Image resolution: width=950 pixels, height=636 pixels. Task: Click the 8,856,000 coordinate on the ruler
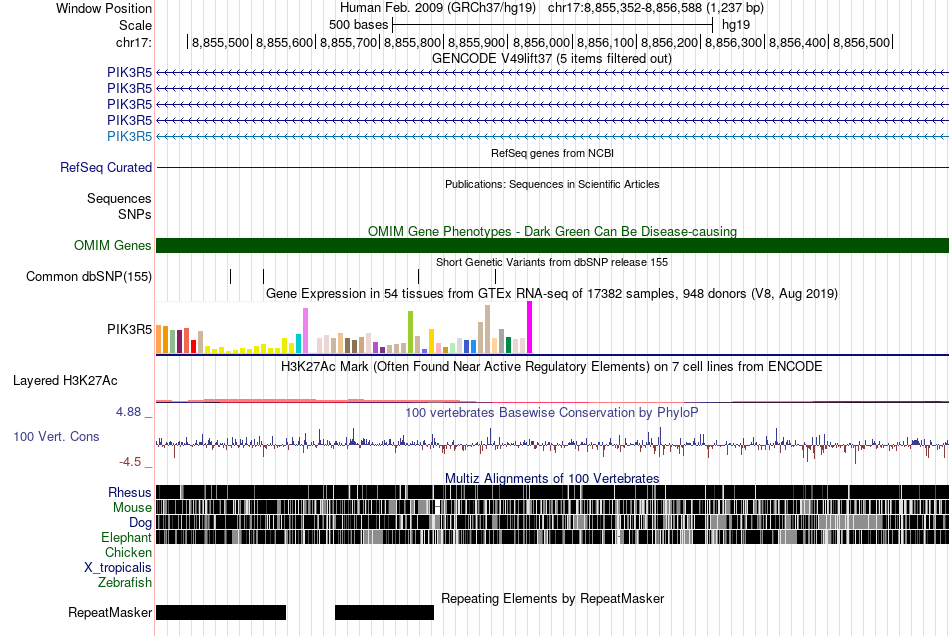coord(541,42)
